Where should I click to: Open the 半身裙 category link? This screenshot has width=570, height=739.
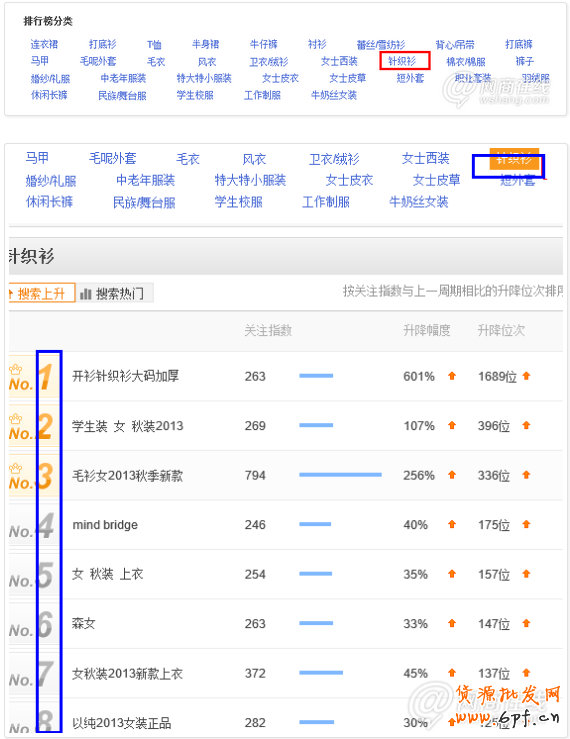(x=206, y=44)
